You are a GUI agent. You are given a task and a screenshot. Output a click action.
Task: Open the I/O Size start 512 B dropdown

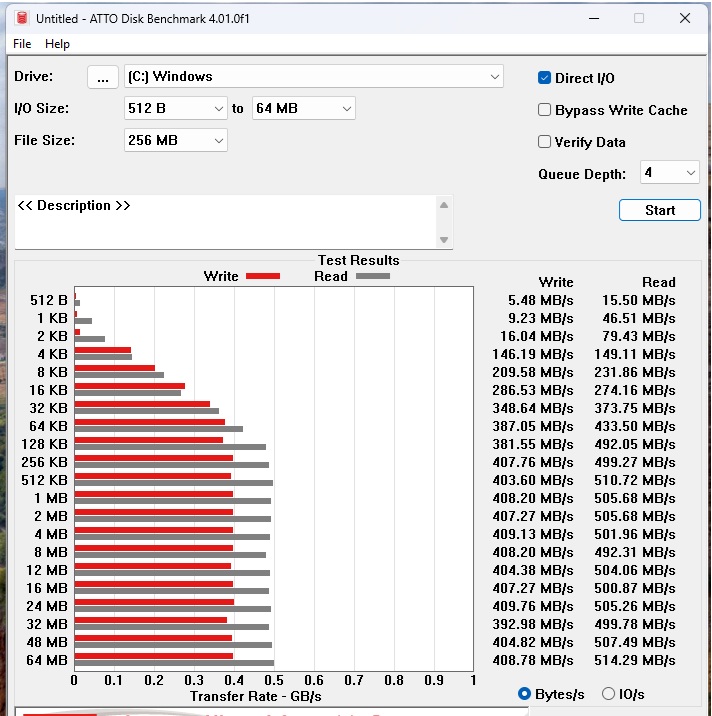click(175, 109)
